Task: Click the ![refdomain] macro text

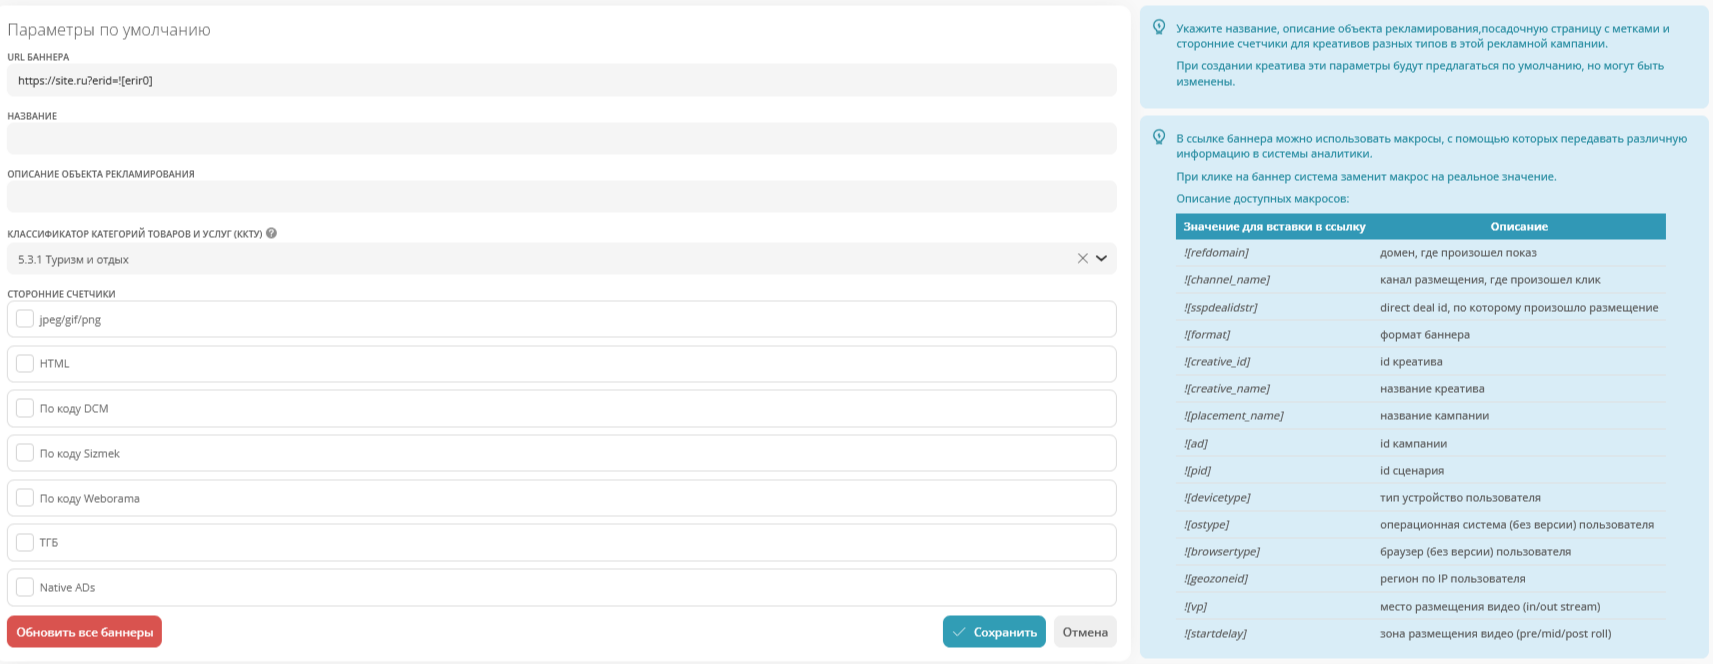Action: click(x=1216, y=253)
